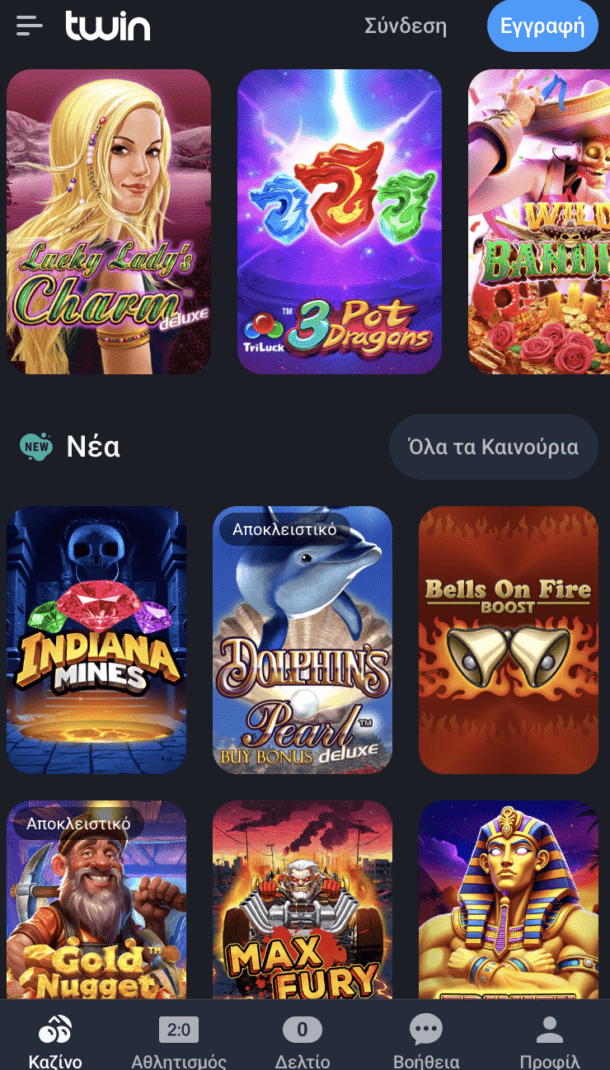Launch the Bells On Fire Boost game

pos(508,640)
